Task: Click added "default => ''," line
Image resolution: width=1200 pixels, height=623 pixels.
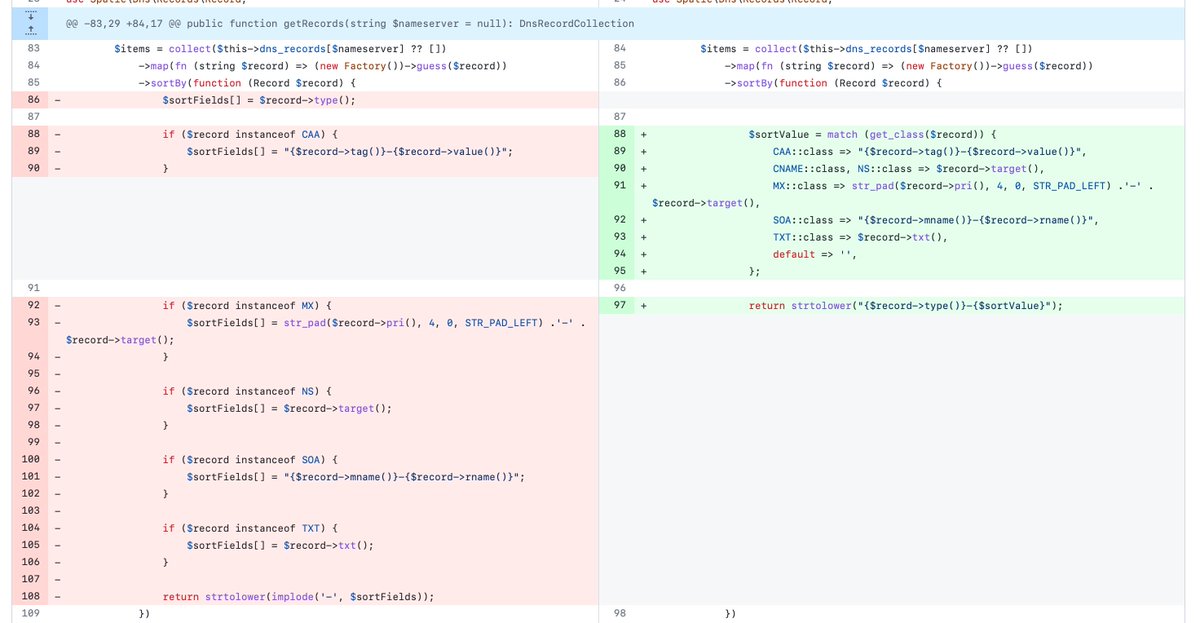Action: pyautogui.click(x=815, y=254)
